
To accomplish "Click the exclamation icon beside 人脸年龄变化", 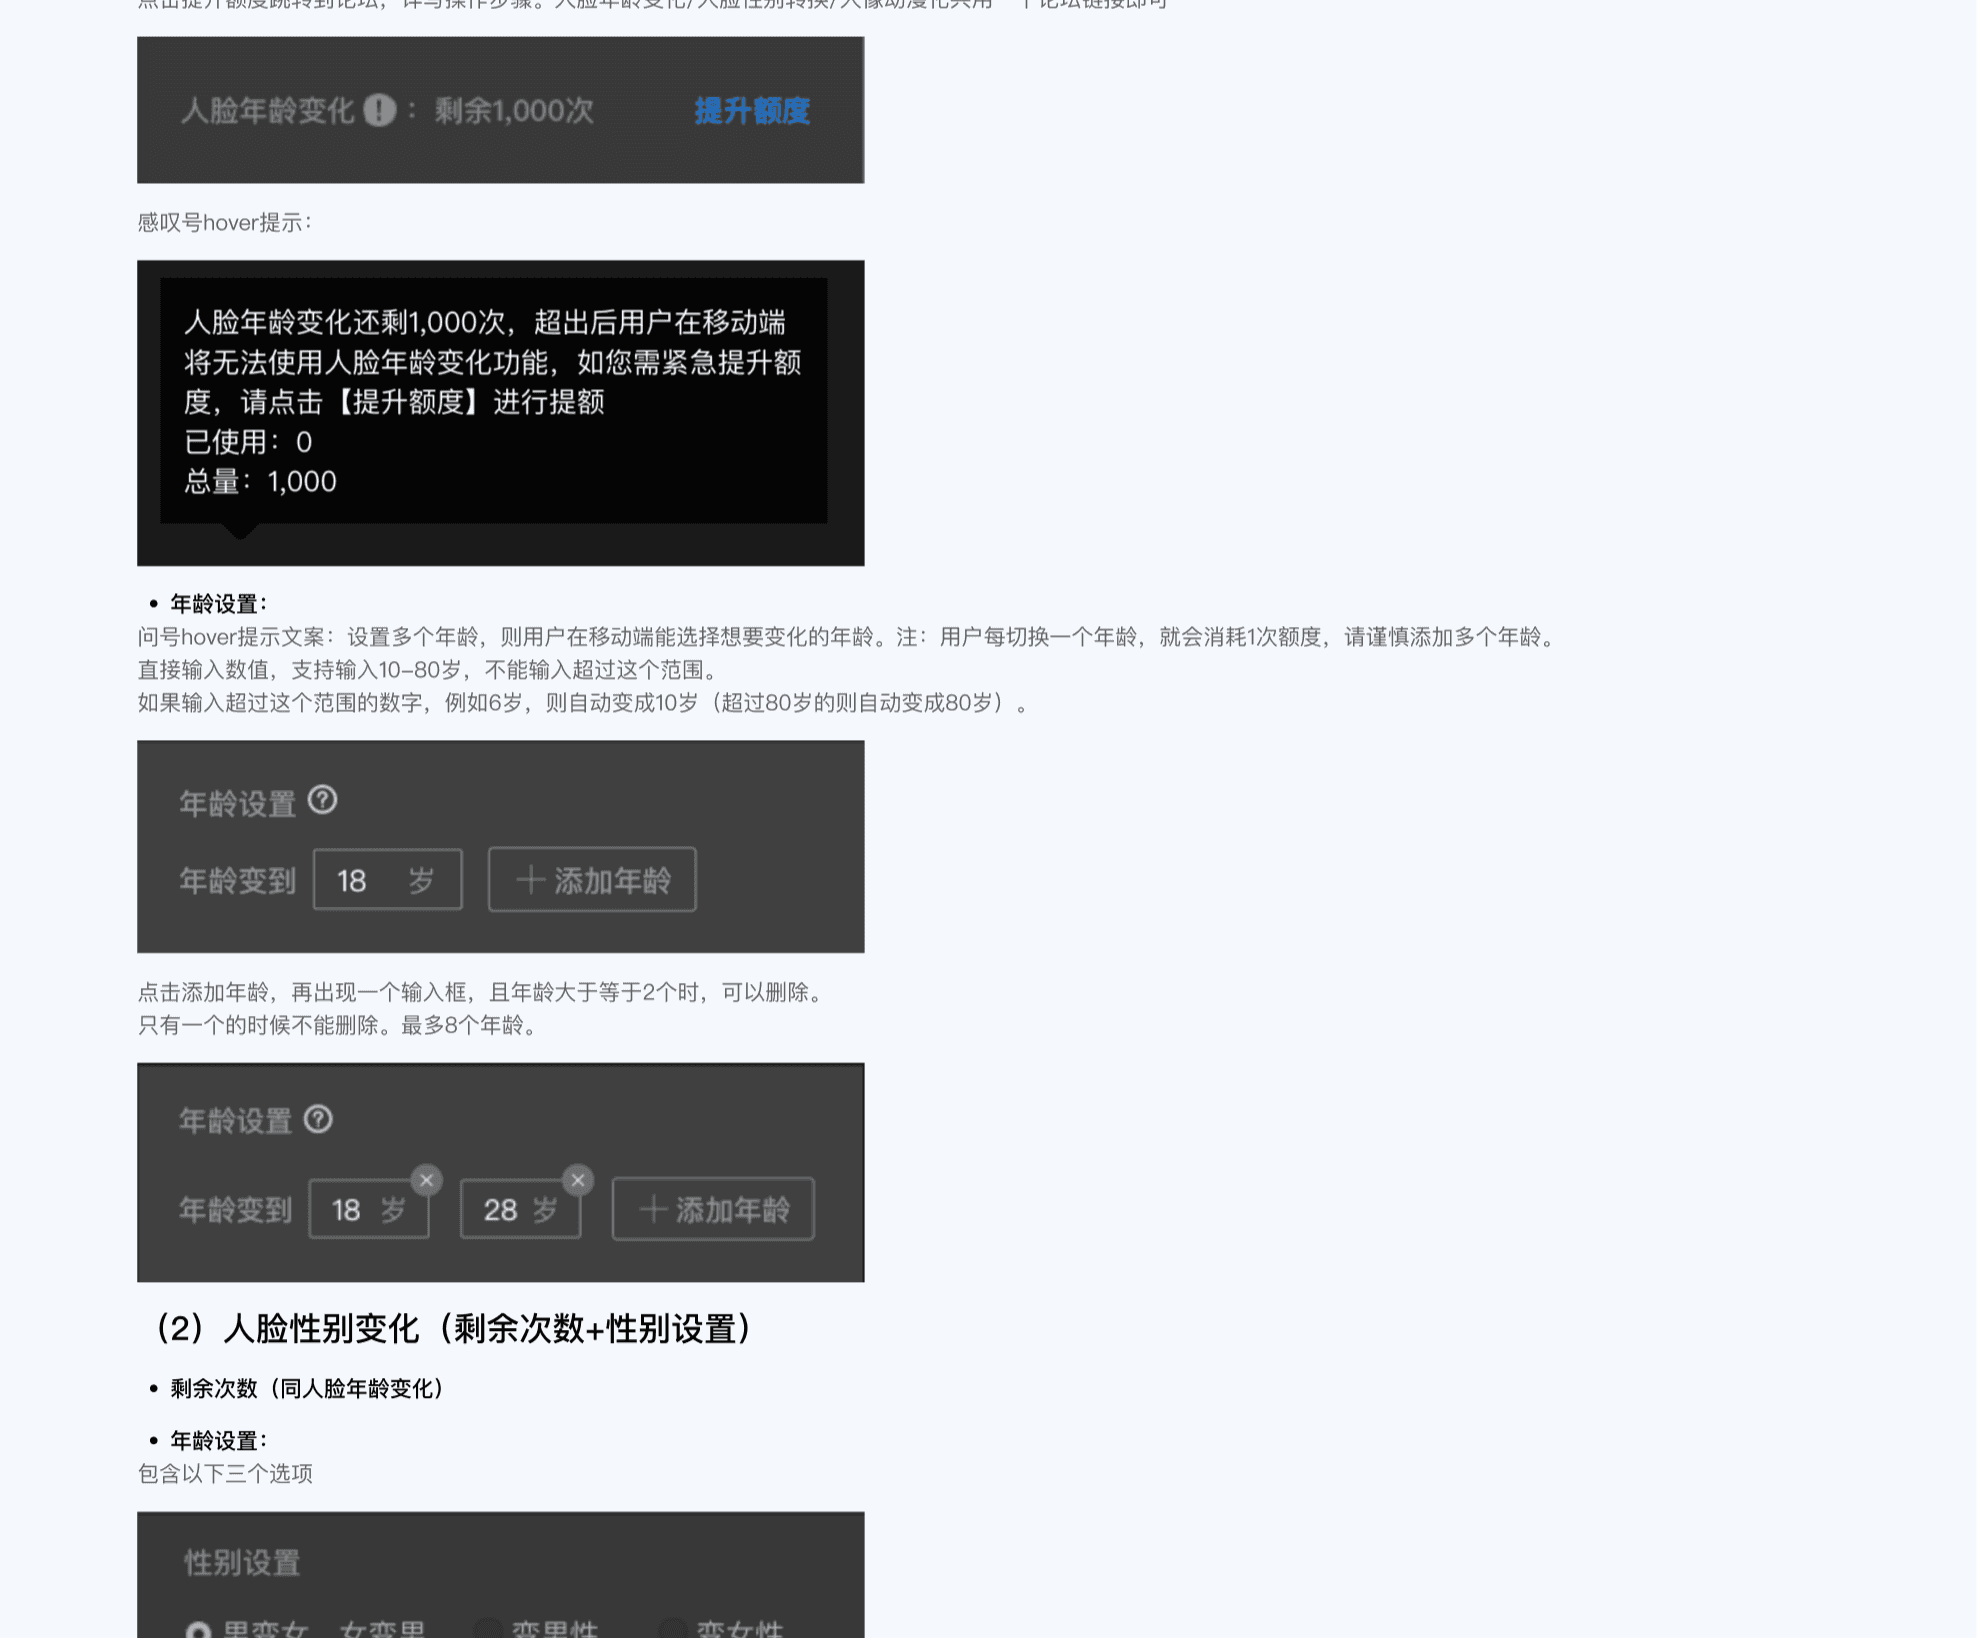I will click(x=379, y=110).
